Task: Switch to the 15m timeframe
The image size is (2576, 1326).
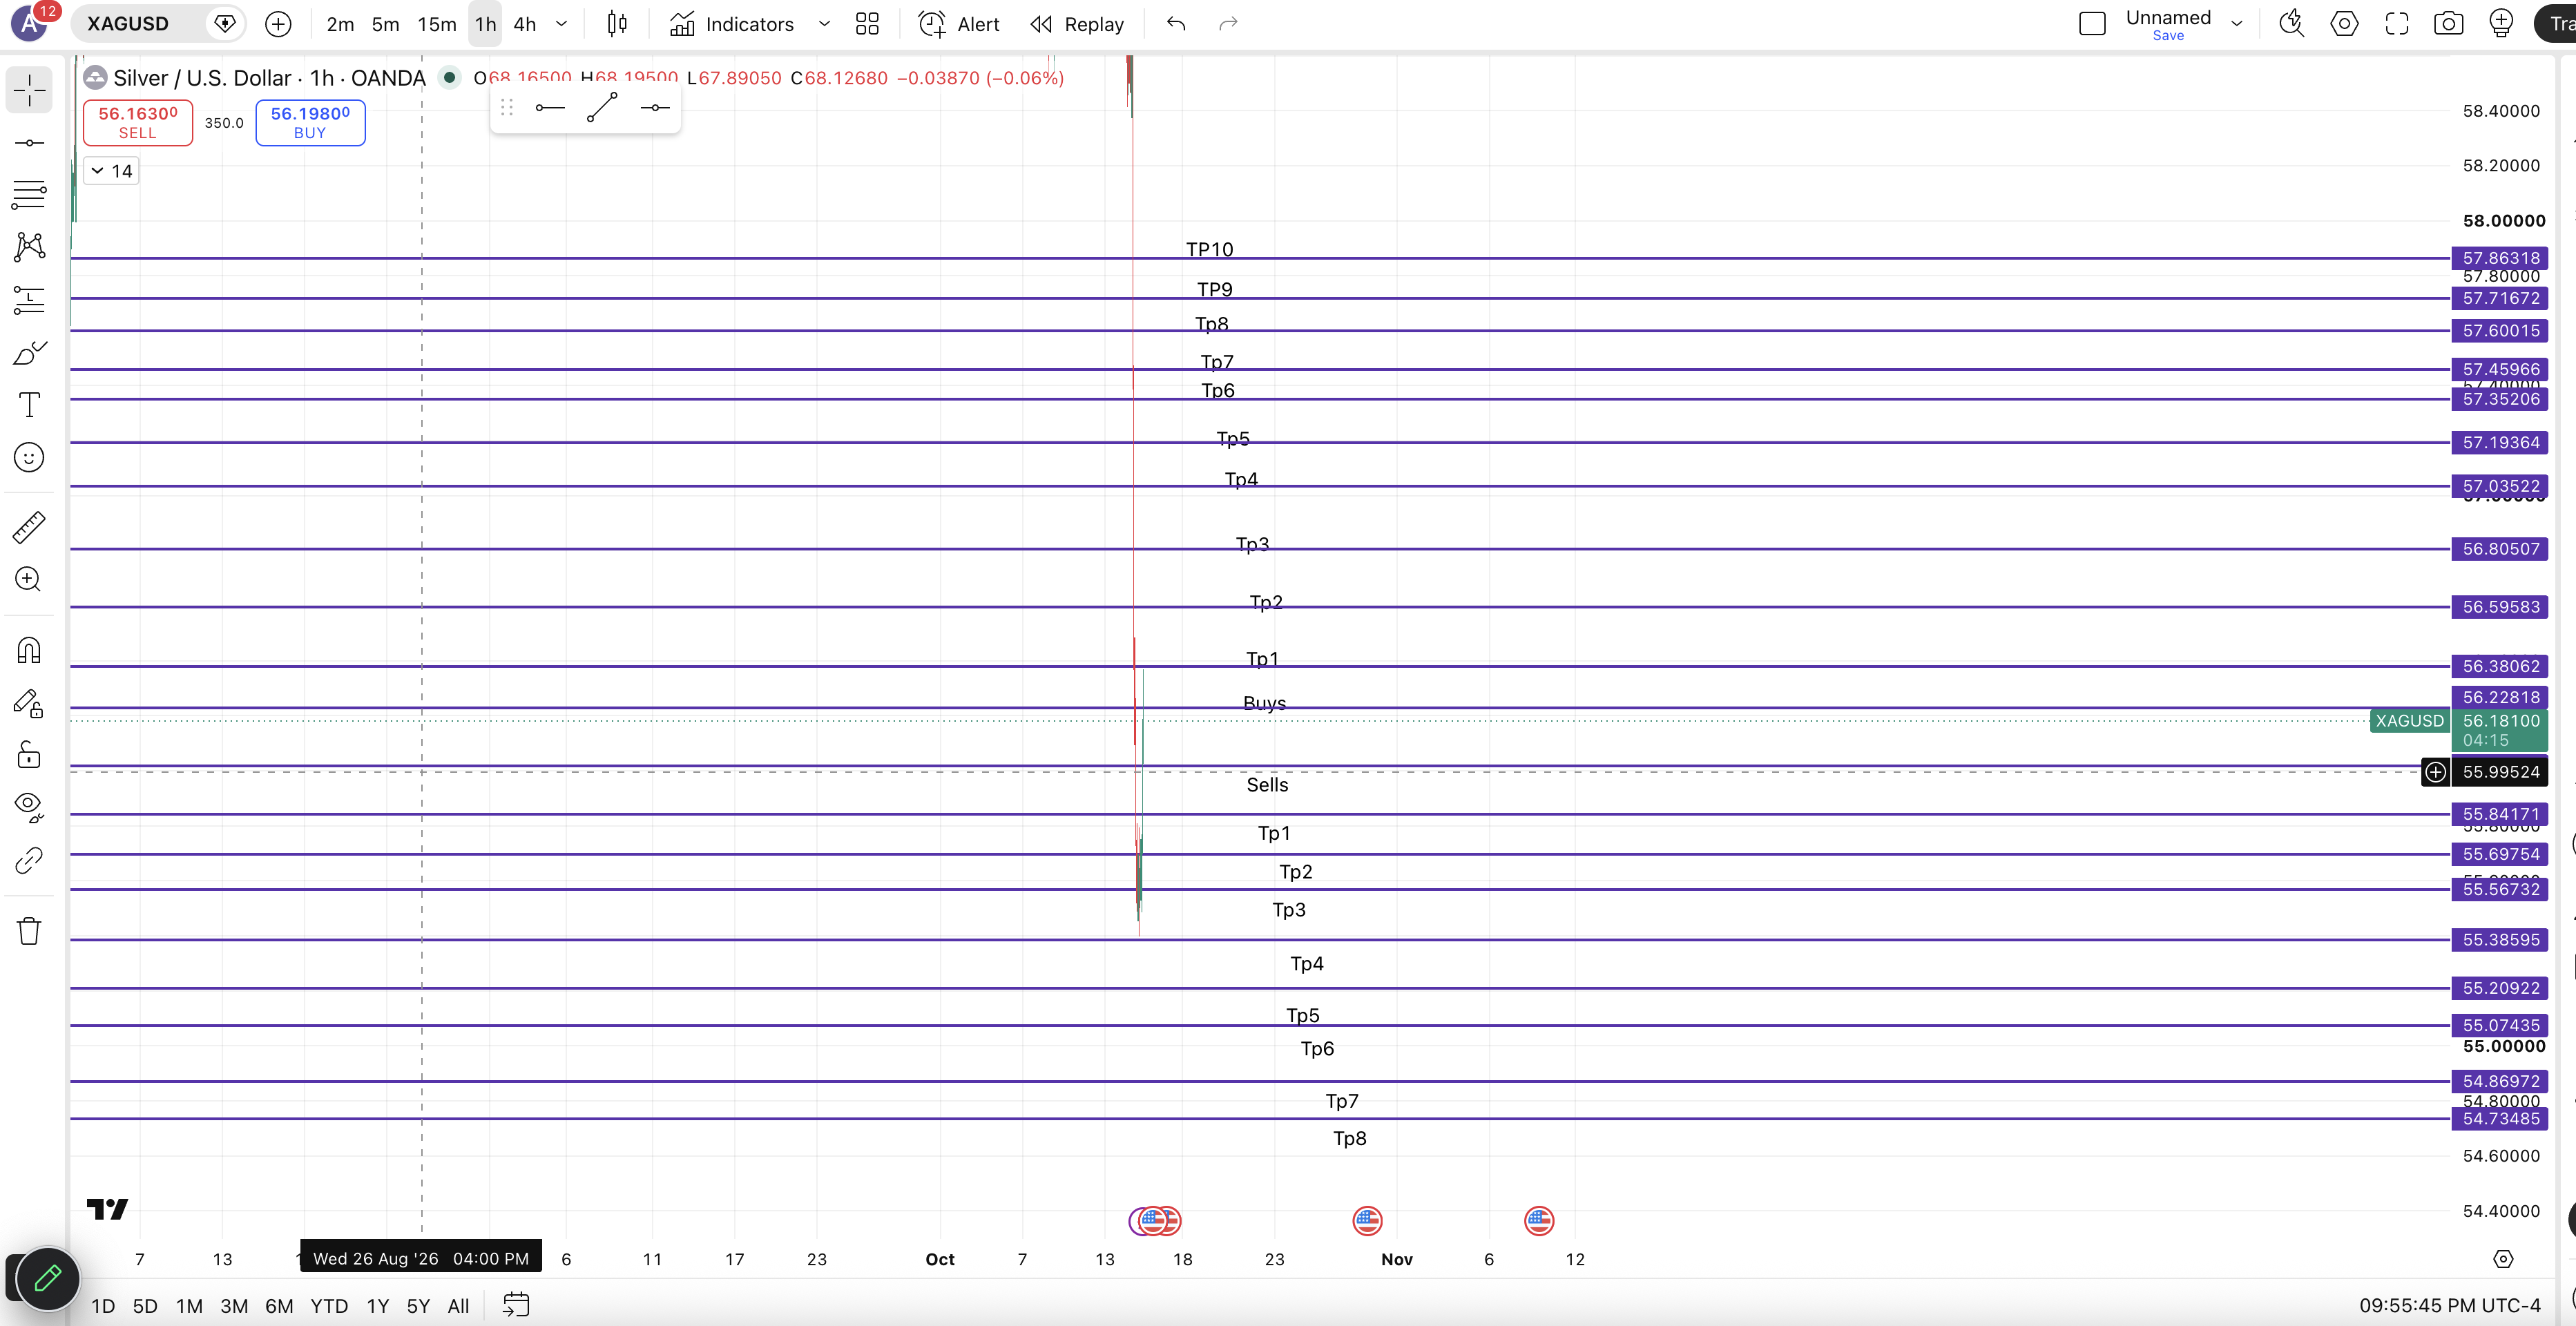Action: coord(436,24)
